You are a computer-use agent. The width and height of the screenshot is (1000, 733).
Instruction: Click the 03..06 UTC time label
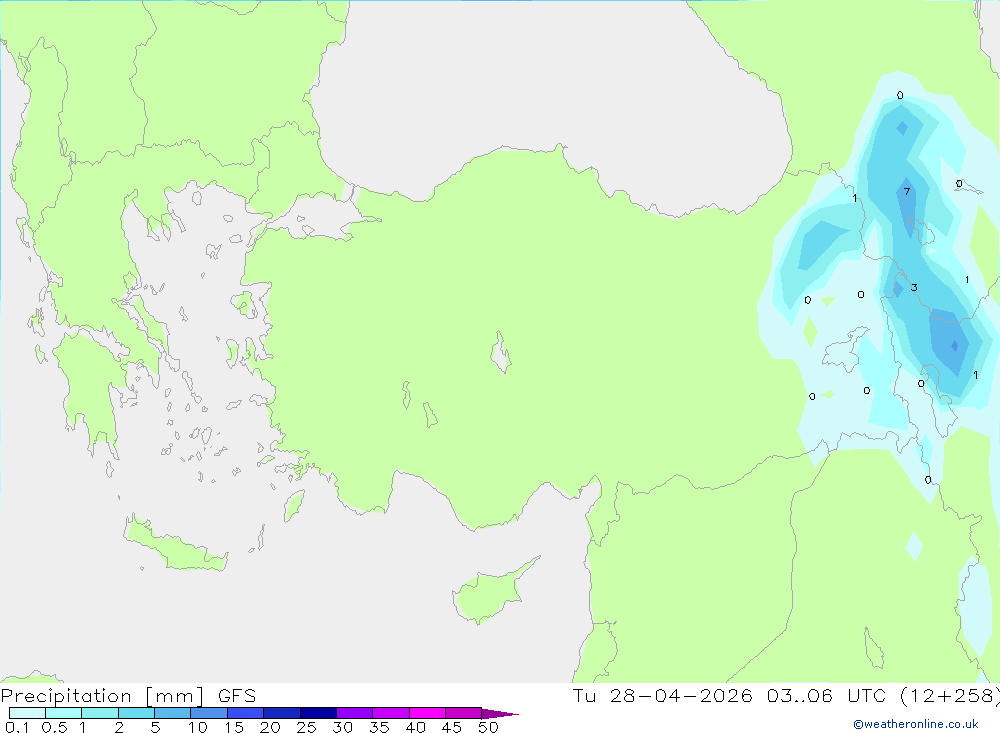tap(827, 695)
